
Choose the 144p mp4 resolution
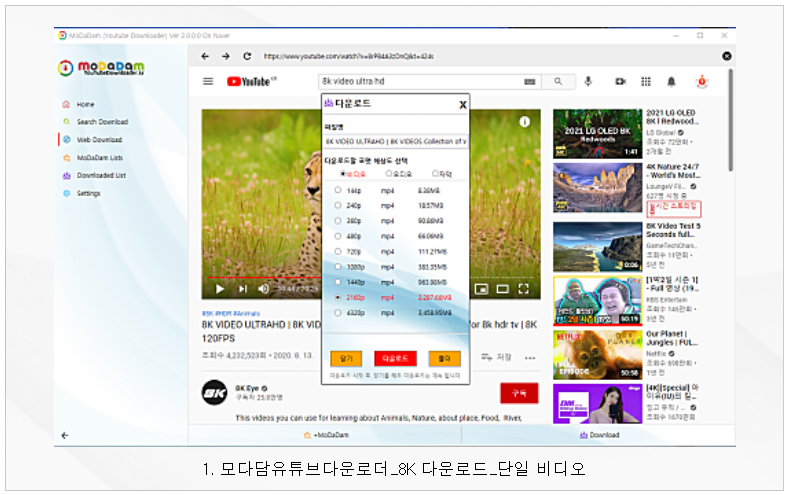coord(338,191)
